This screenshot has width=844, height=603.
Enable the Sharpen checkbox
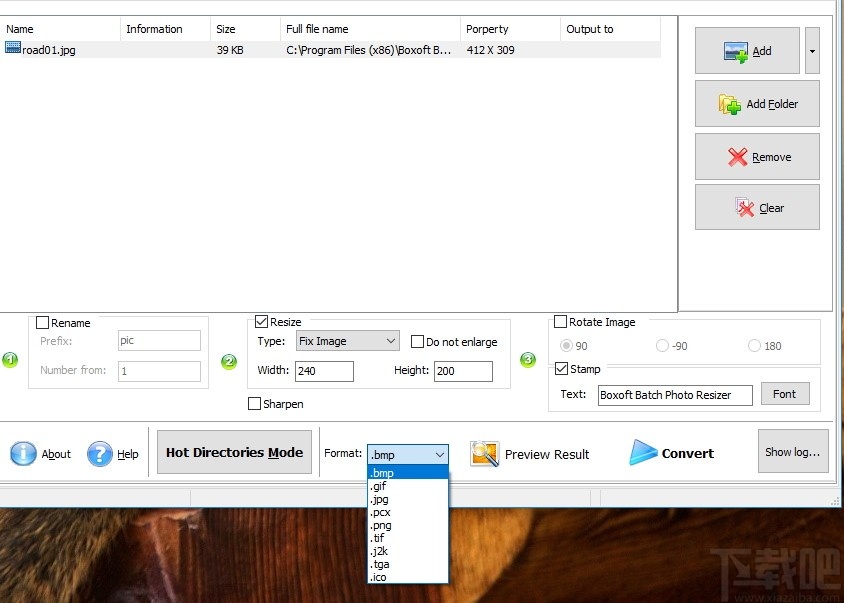254,403
